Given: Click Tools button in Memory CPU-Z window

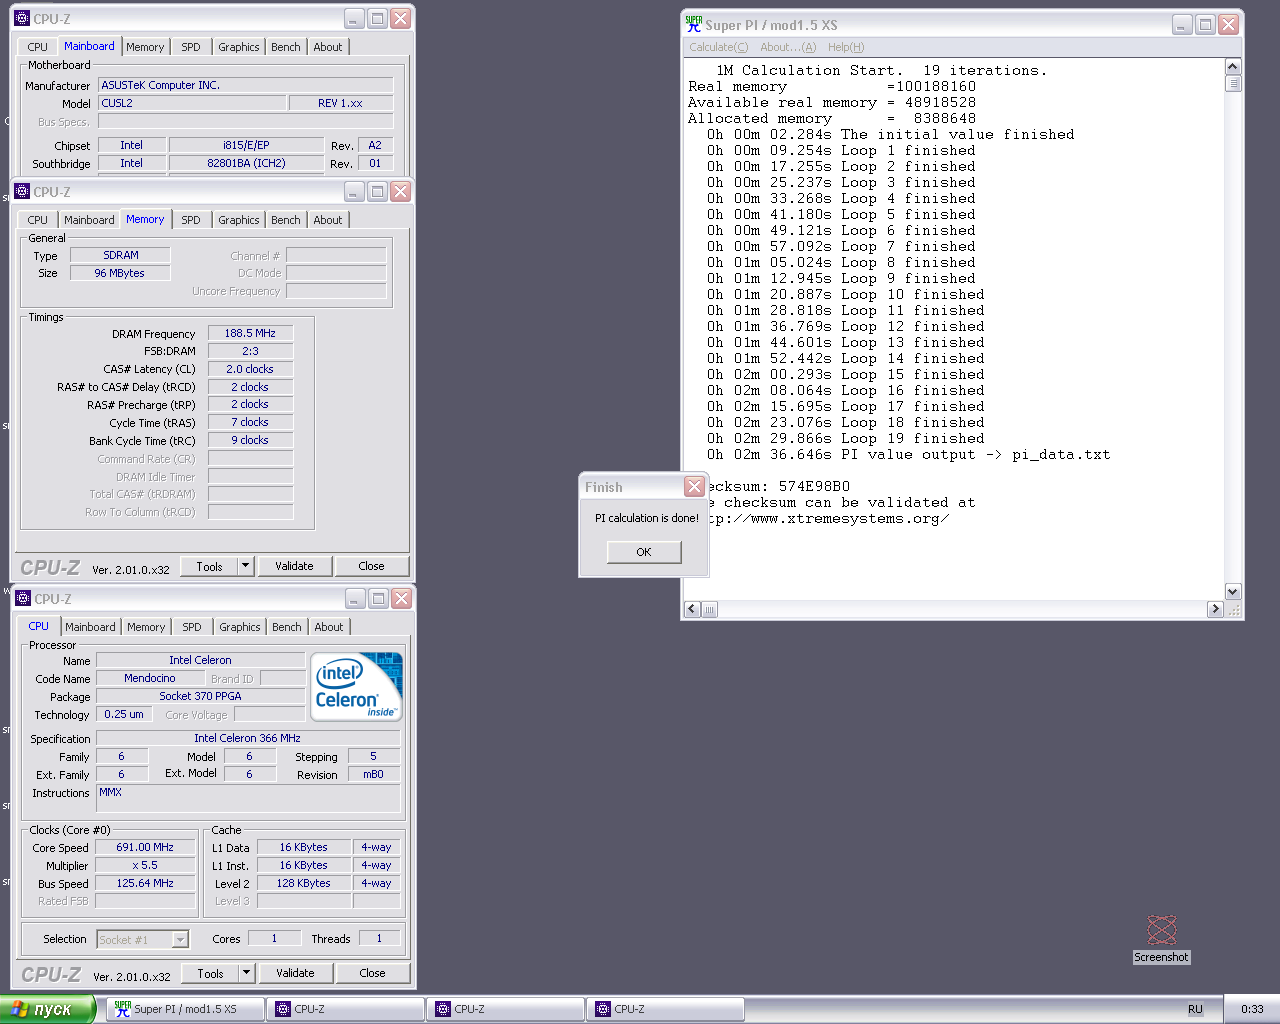Looking at the screenshot, I should (x=209, y=566).
